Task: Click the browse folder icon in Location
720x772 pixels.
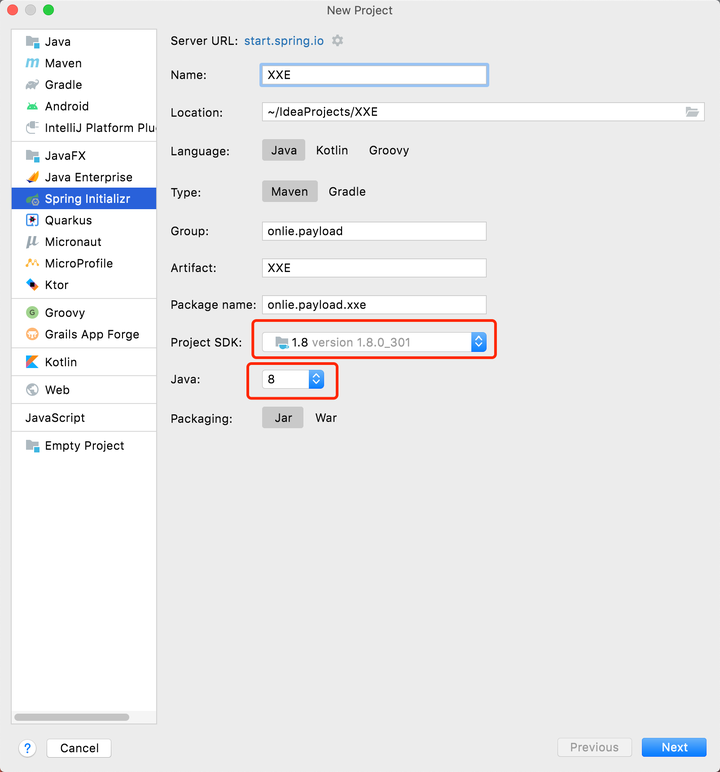Action: pyautogui.click(x=693, y=112)
